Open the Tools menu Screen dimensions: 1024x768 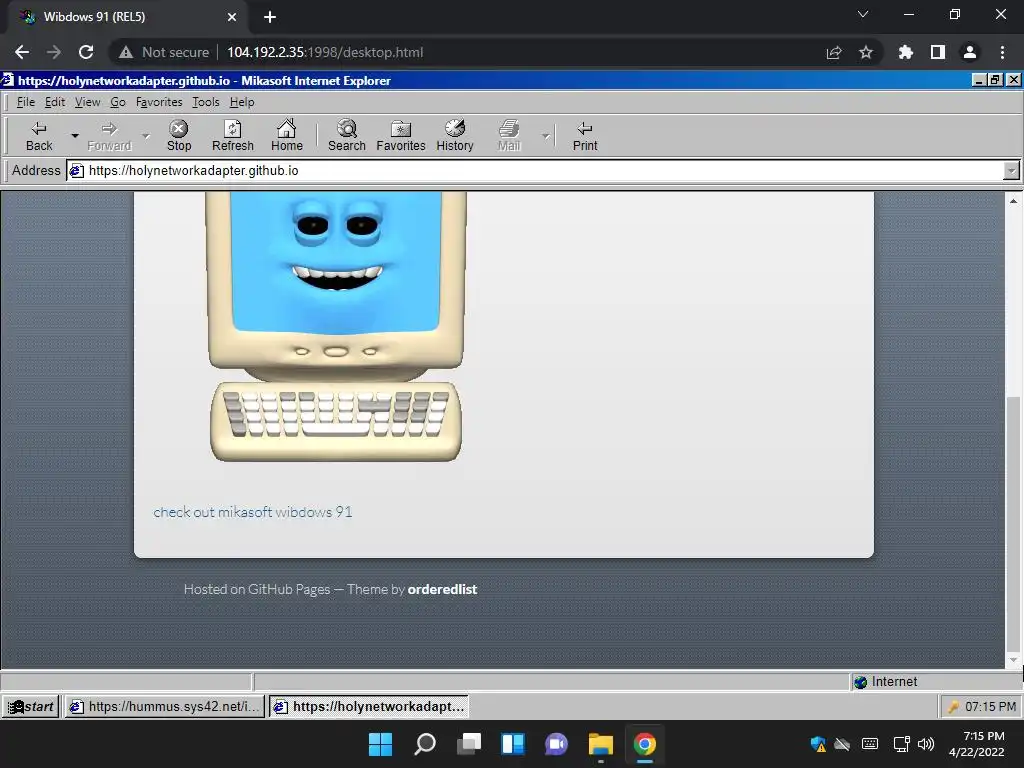206,102
